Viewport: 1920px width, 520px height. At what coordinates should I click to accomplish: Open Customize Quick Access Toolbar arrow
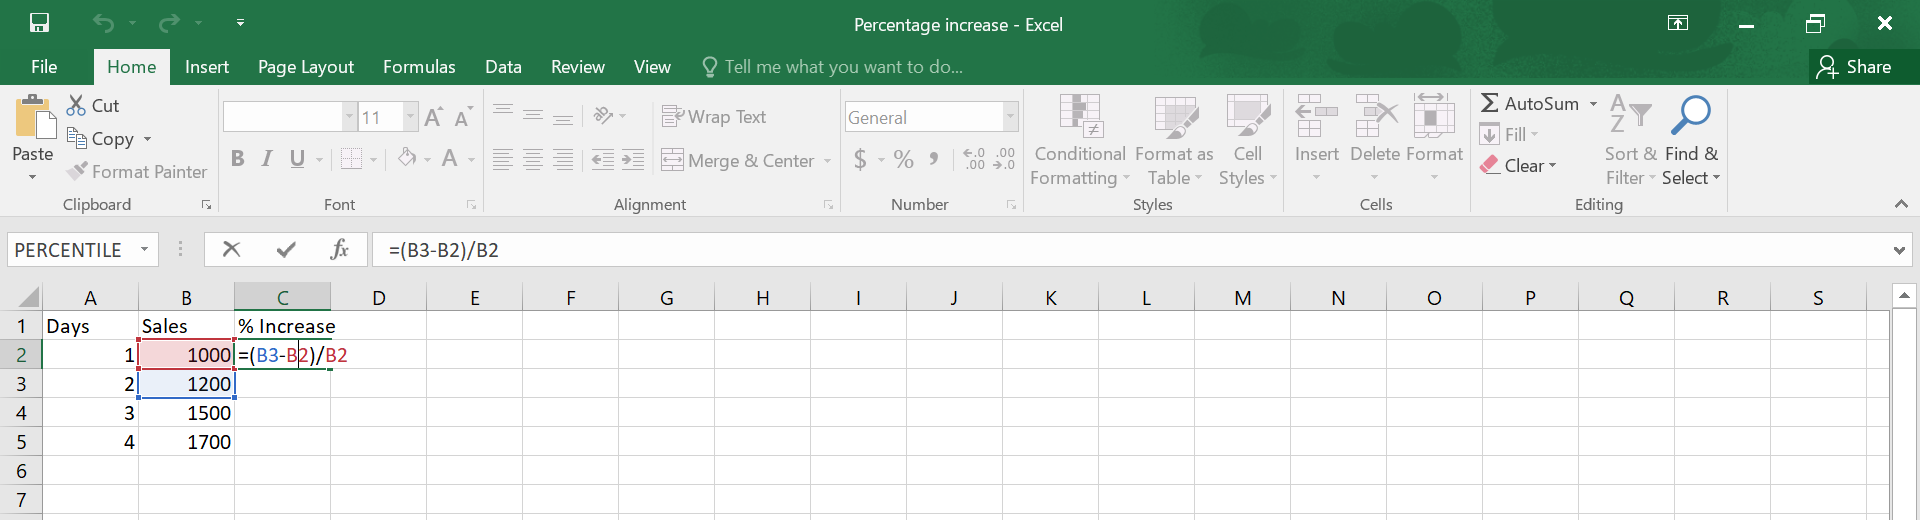(240, 22)
